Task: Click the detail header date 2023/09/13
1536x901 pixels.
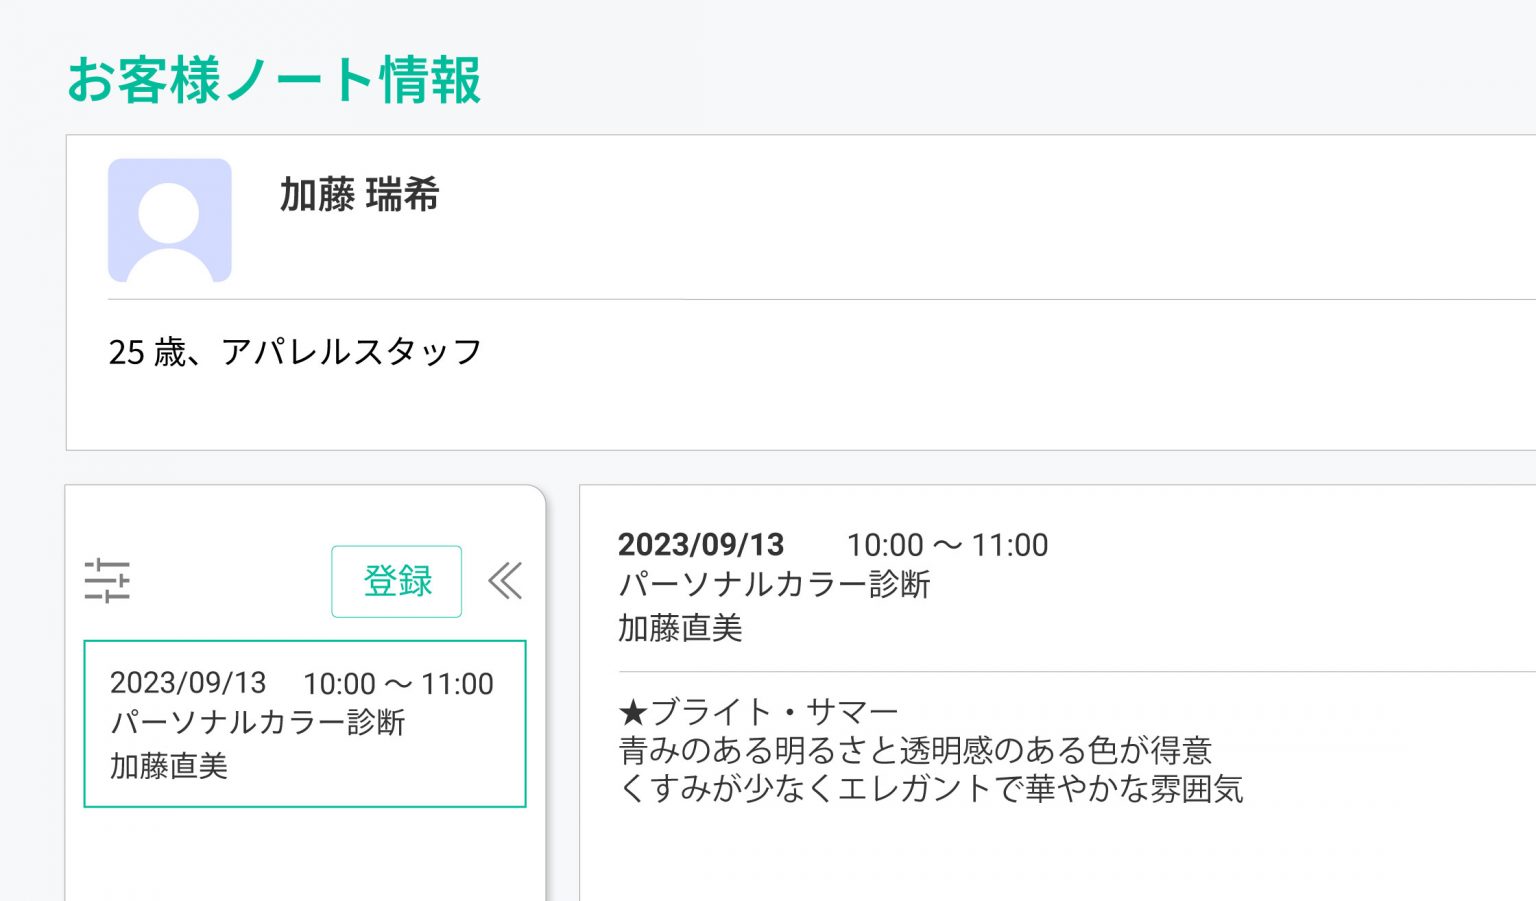Action: (x=701, y=545)
